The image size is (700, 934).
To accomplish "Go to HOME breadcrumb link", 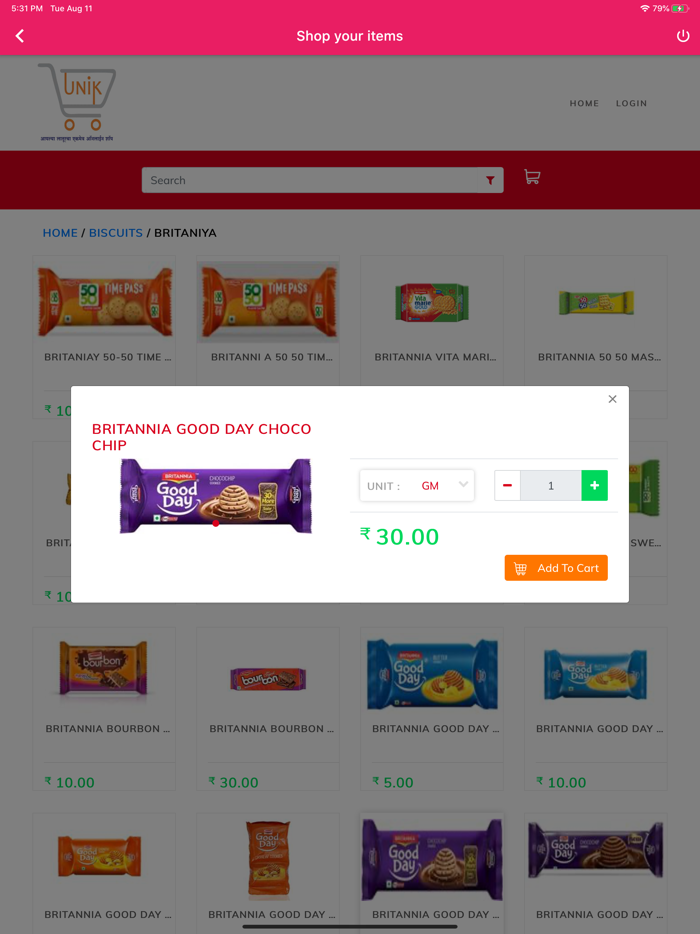I will coord(60,233).
